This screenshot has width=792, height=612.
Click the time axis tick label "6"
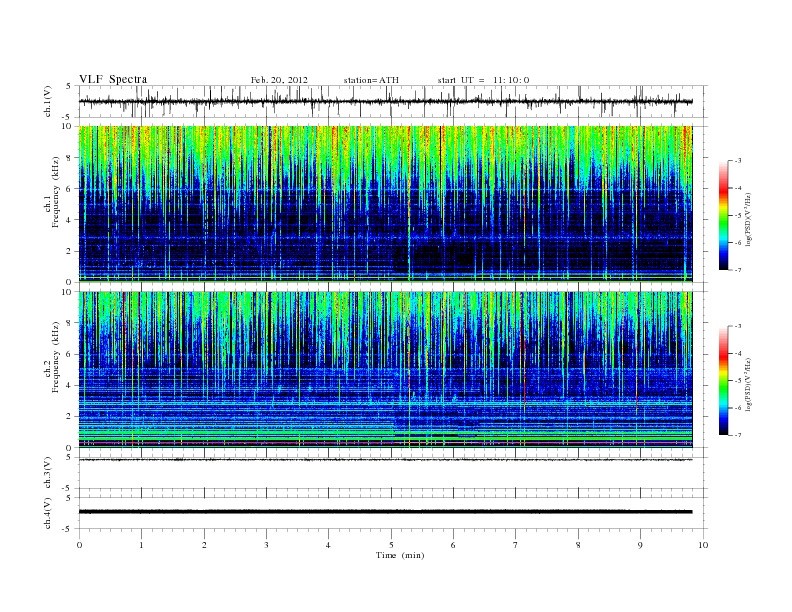[x=454, y=545]
